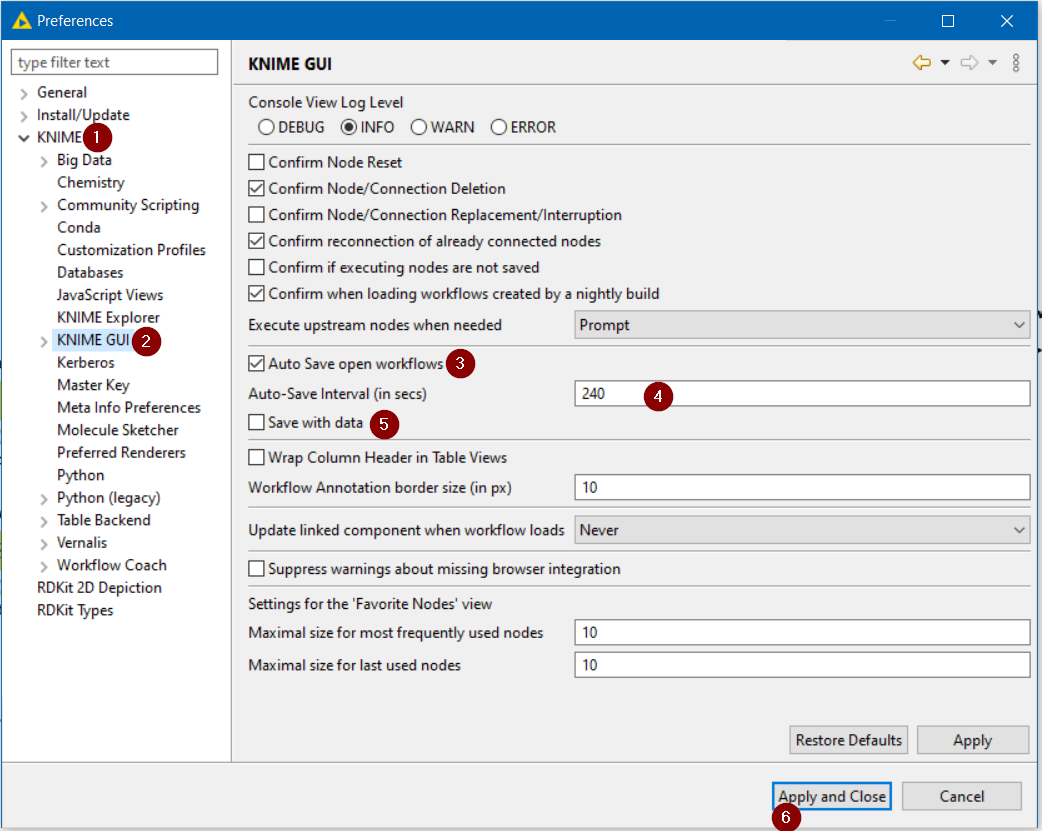Expand the KNIME GUI node
The height and width of the screenshot is (831, 1042).
tap(44, 341)
